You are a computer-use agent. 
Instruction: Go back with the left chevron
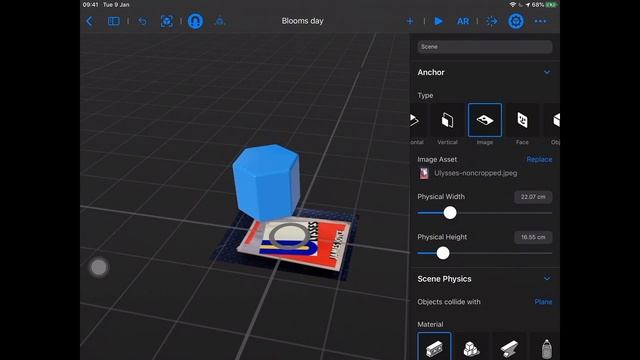point(90,21)
